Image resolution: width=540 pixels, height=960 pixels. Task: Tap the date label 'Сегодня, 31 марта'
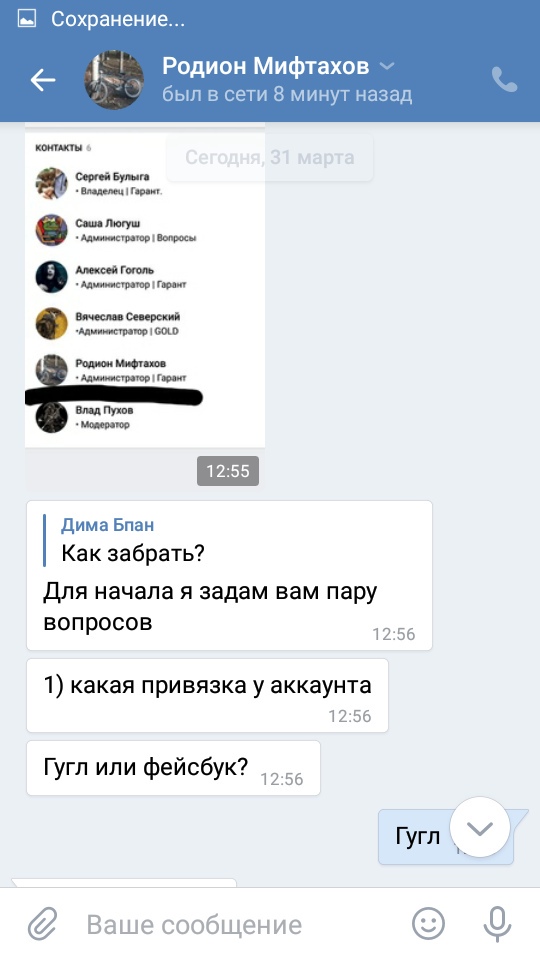coord(270,157)
